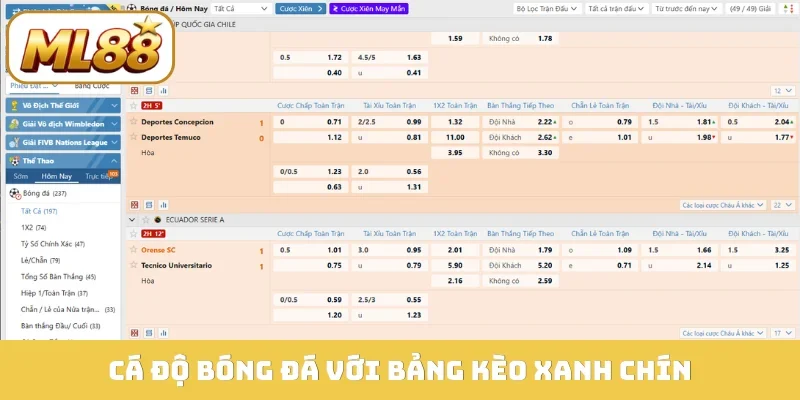Collapse Thể Thao section chevron
The image size is (800, 400).
pyautogui.click(x=114, y=161)
